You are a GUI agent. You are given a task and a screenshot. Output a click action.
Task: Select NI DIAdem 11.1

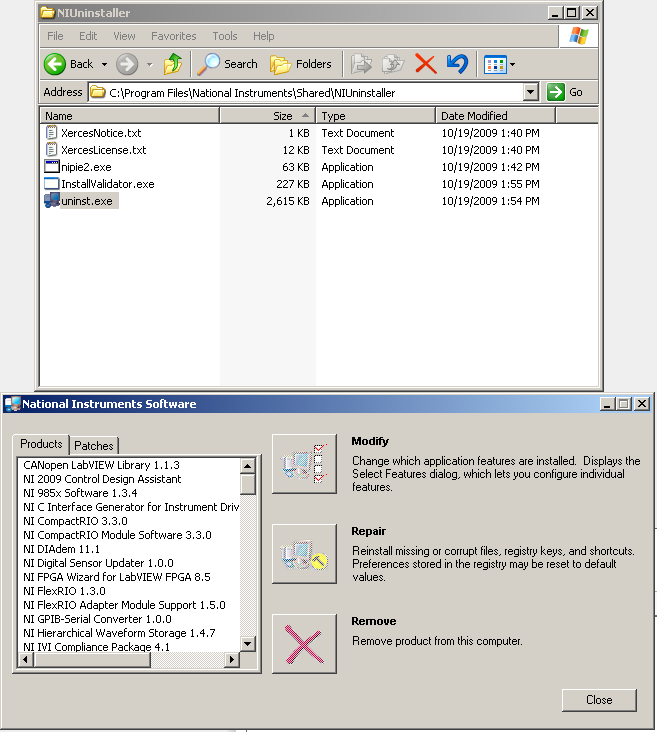tap(61, 549)
